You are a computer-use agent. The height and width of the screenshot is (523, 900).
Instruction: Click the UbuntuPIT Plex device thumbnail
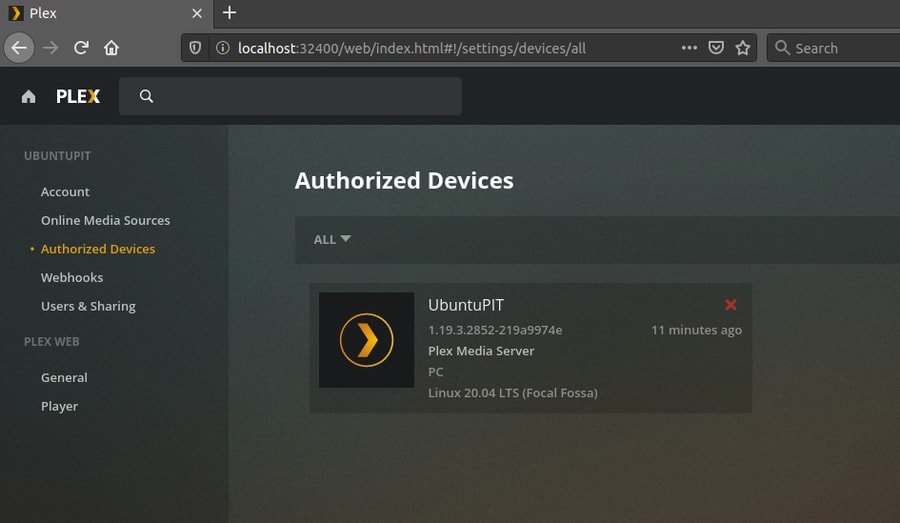(366, 340)
